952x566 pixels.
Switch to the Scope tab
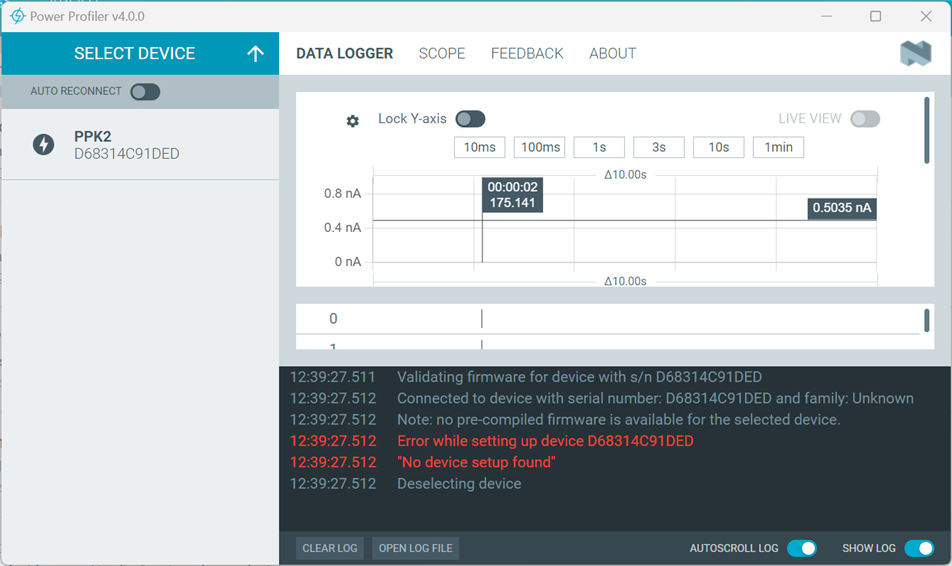tap(442, 53)
